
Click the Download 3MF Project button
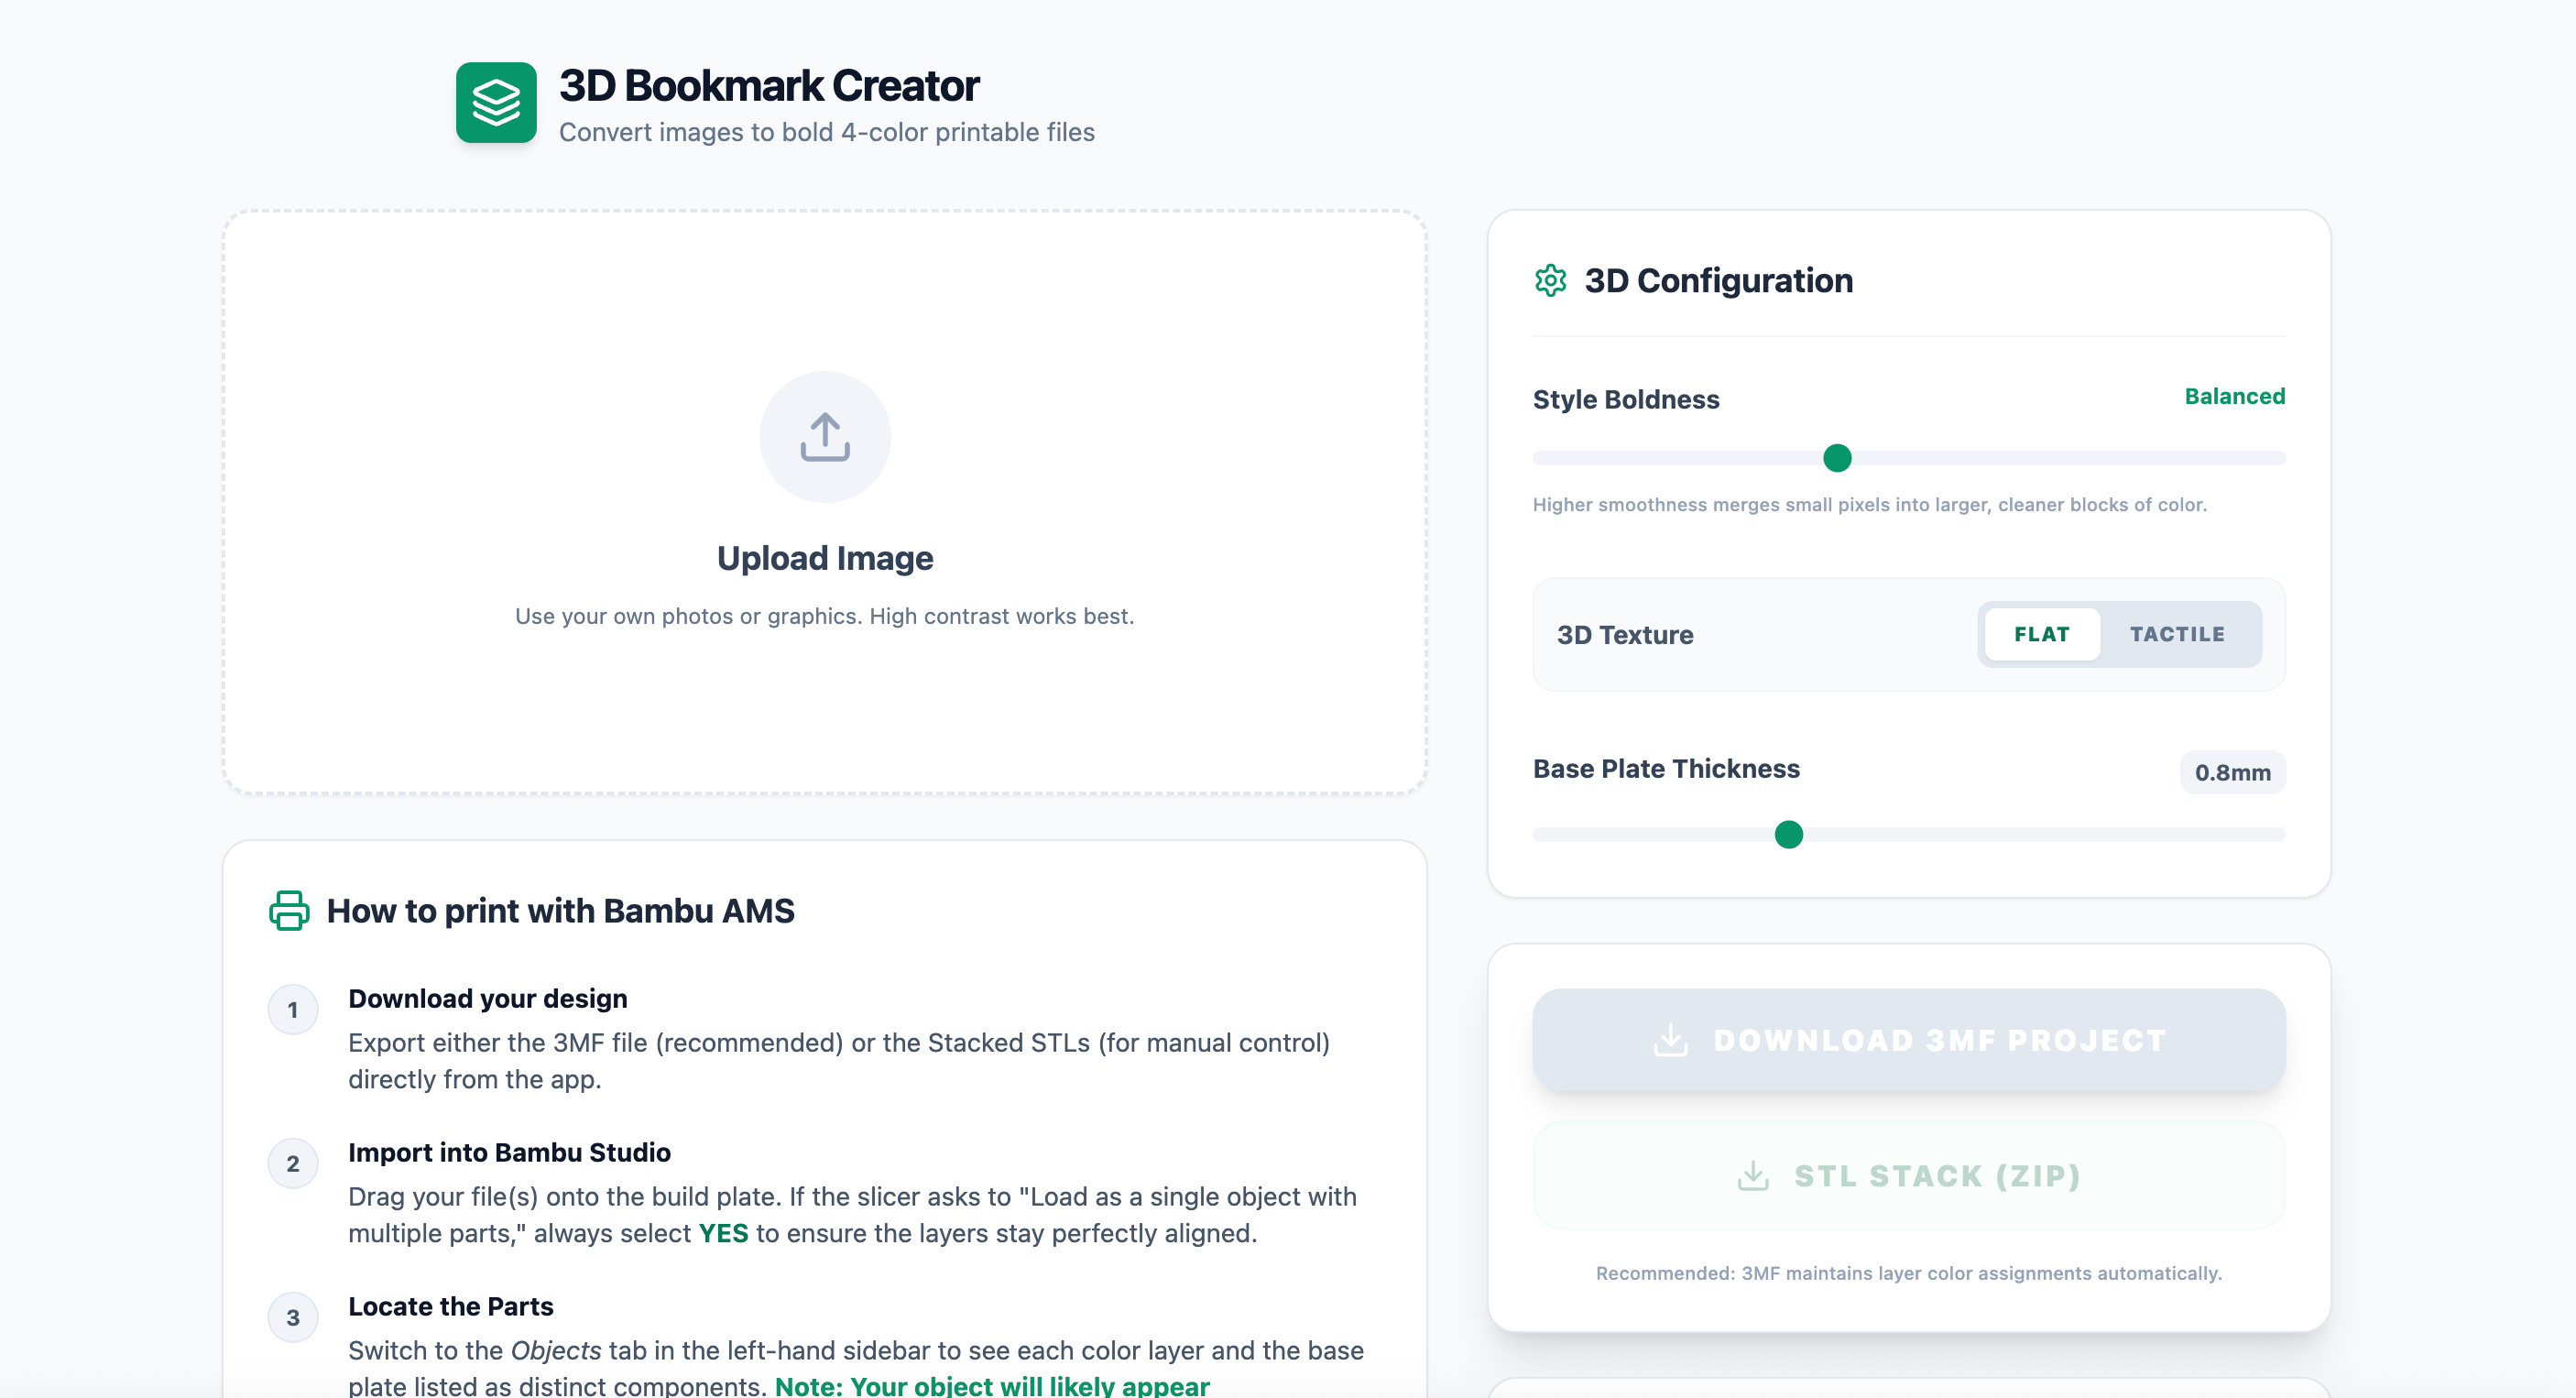click(x=1908, y=1040)
